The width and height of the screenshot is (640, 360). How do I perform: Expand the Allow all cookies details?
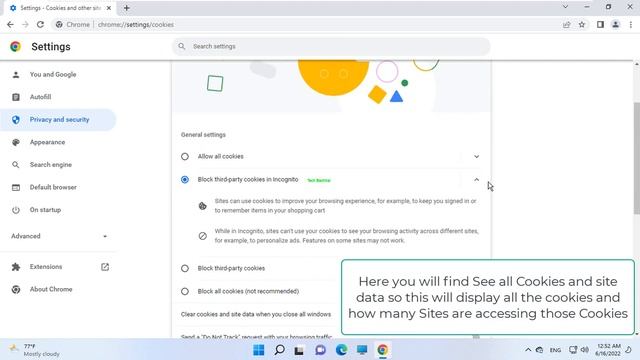pos(476,156)
